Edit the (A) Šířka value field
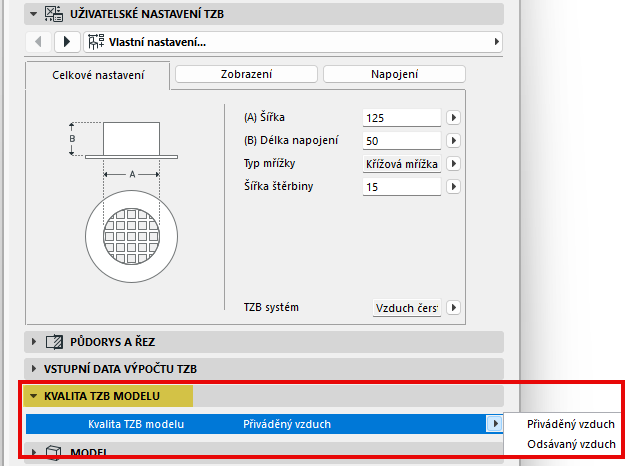The width and height of the screenshot is (631, 466). coord(402,118)
